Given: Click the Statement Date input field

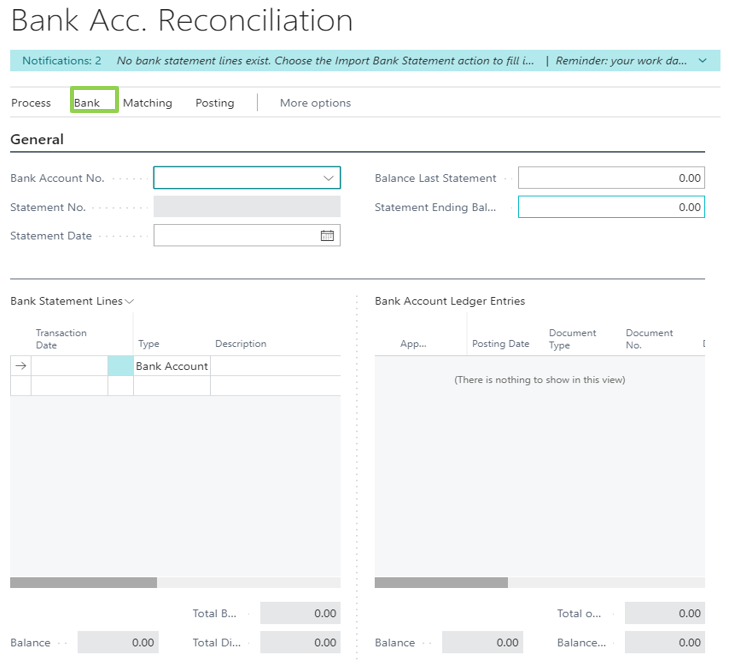Looking at the screenshot, I should [235, 236].
